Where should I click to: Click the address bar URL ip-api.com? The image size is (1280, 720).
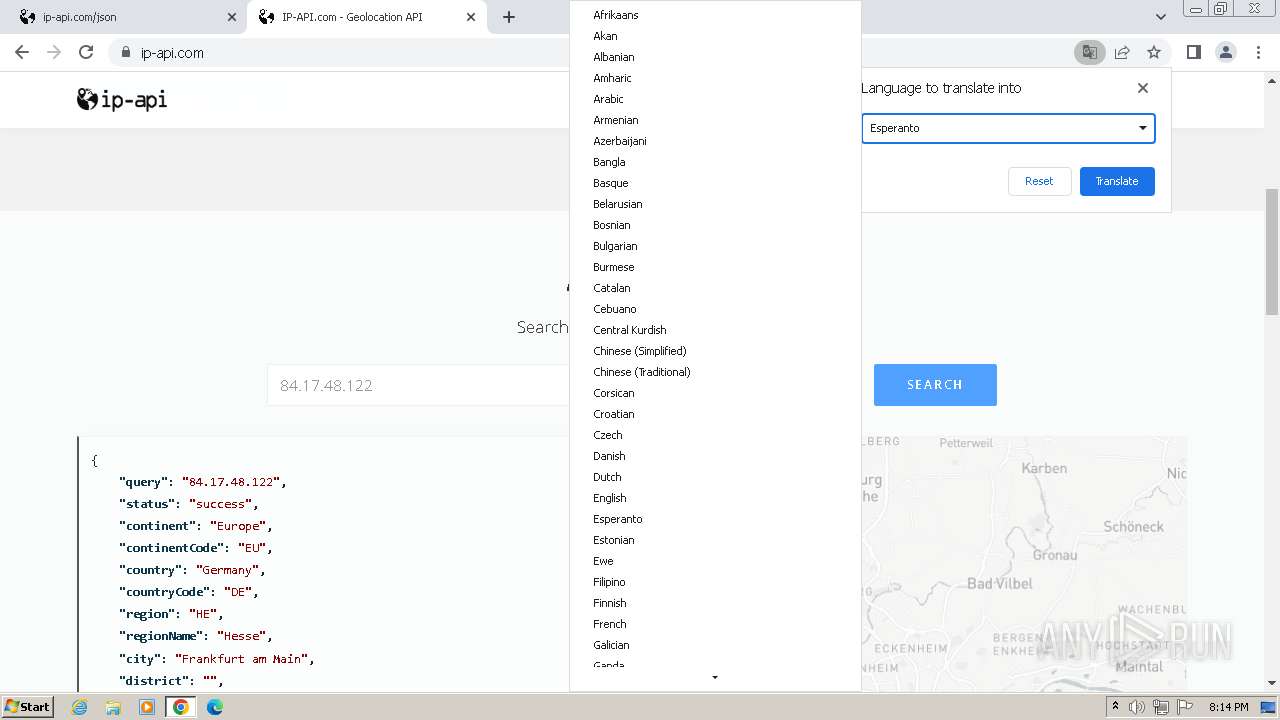click(x=172, y=53)
